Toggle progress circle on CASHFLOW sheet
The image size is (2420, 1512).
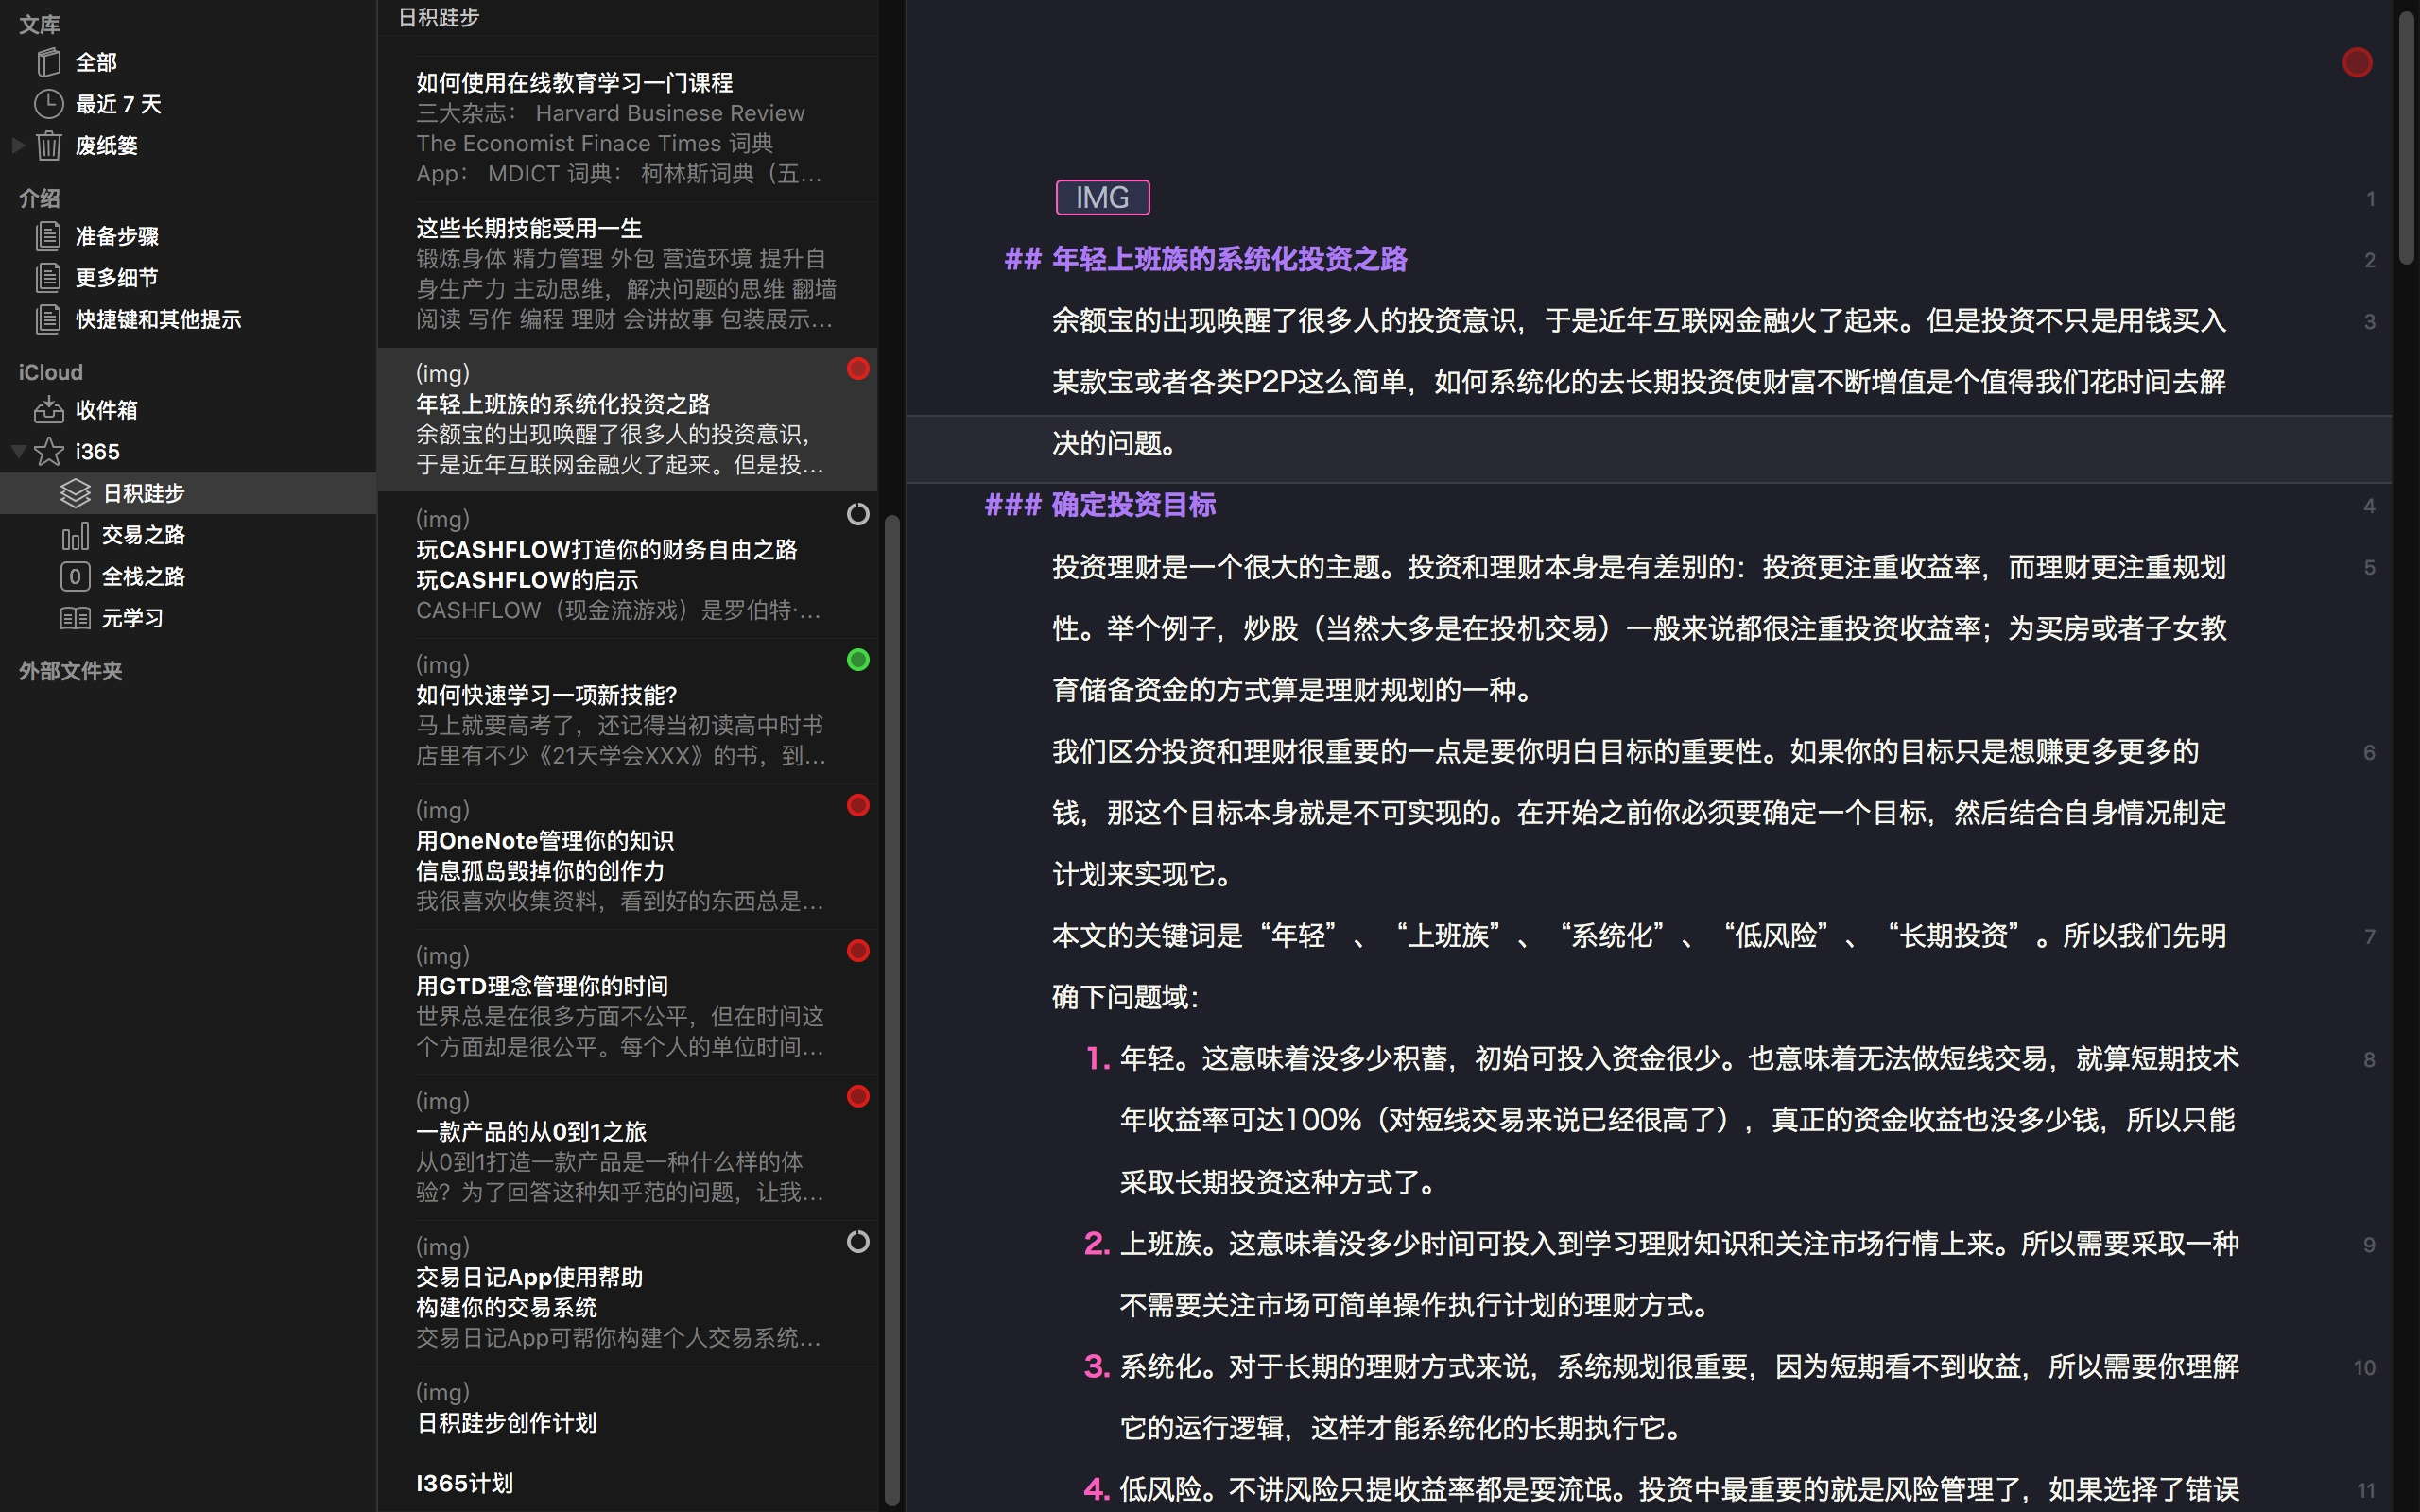858,514
